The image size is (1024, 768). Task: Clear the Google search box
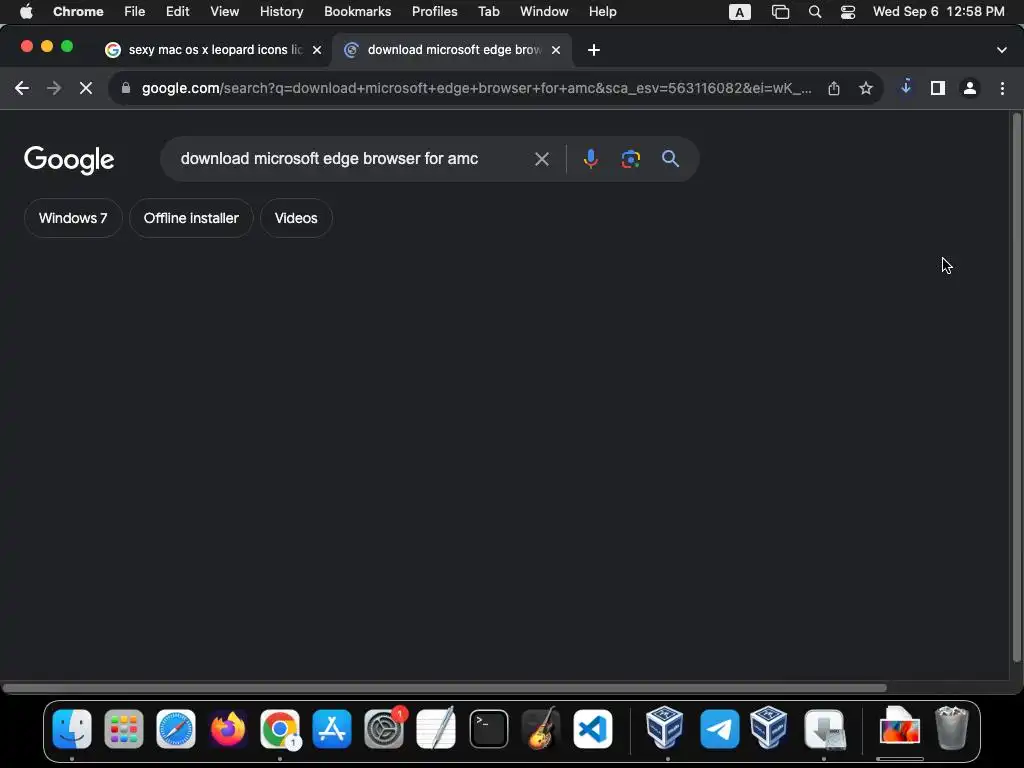[541, 159]
